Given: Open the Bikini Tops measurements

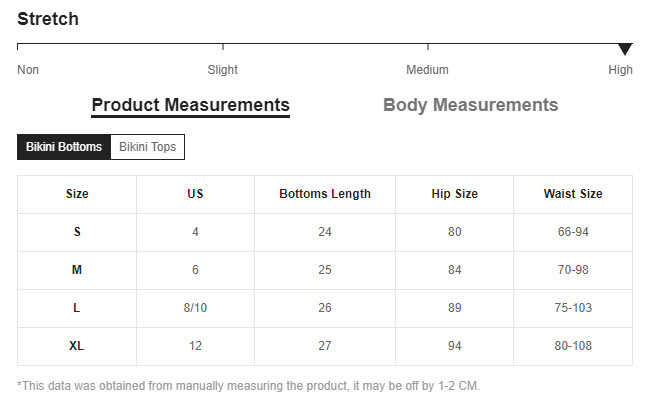Looking at the screenshot, I should click(147, 147).
